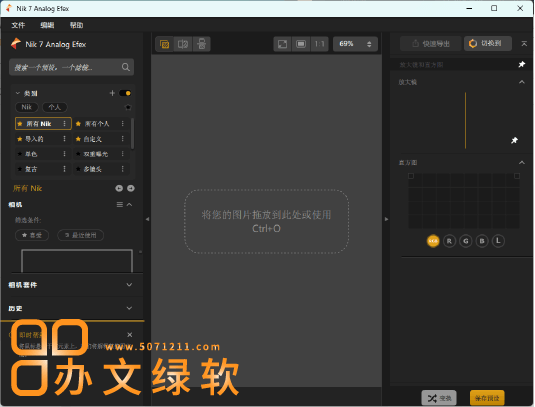Collapse the 类别 section chevron

[x=18, y=93]
